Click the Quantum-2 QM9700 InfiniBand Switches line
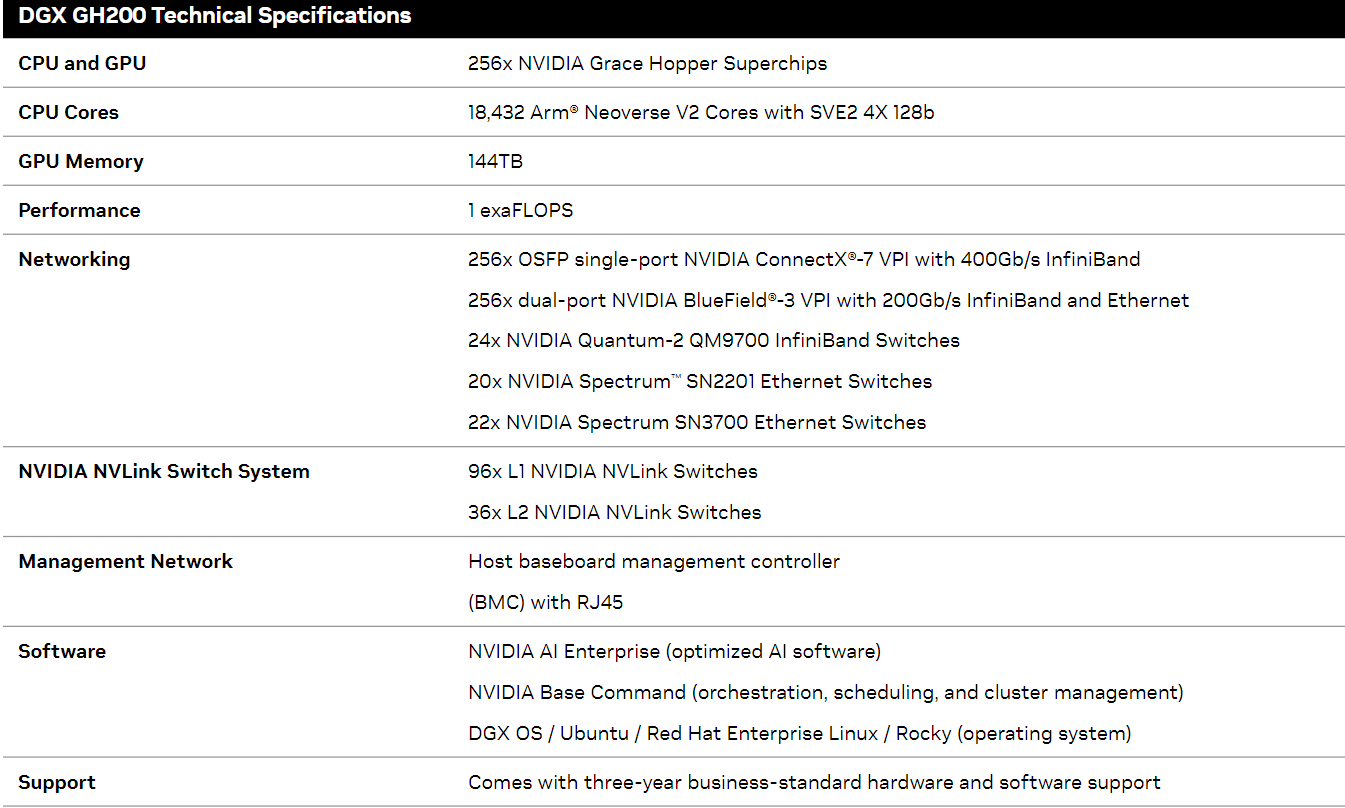Image resolution: width=1345 pixels, height=808 pixels. click(x=713, y=340)
